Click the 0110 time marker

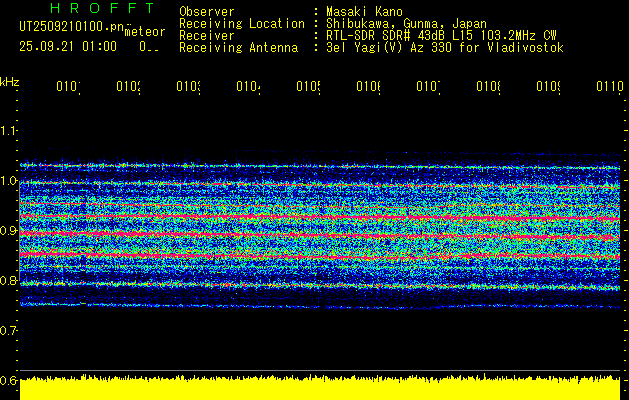click(x=609, y=87)
